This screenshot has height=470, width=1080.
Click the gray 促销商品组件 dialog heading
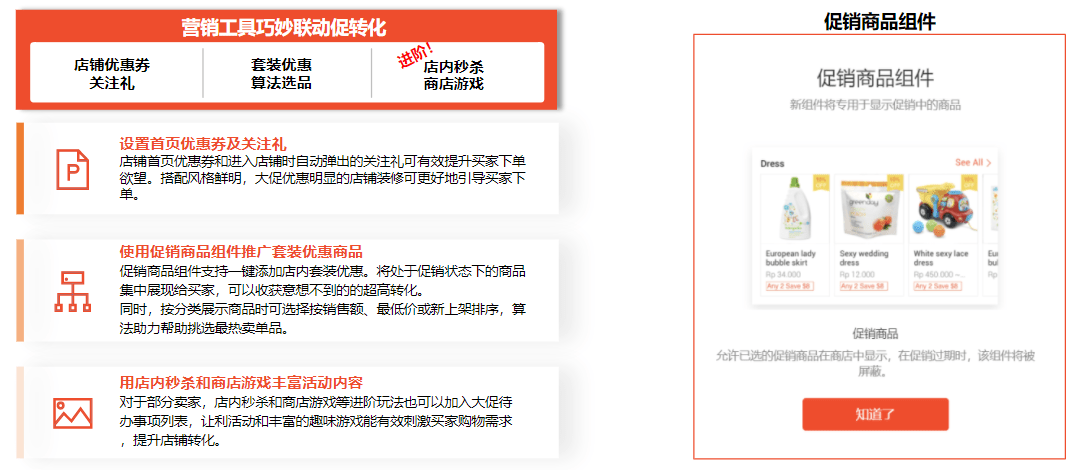(x=875, y=78)
